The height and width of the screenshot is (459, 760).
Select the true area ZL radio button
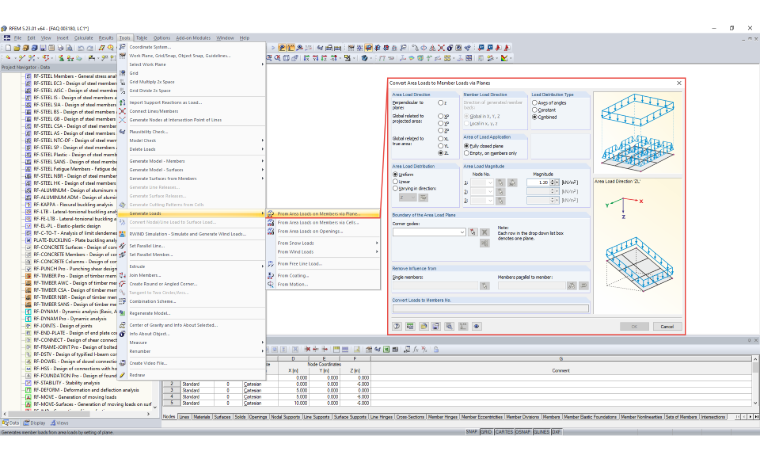pos(441,153)
